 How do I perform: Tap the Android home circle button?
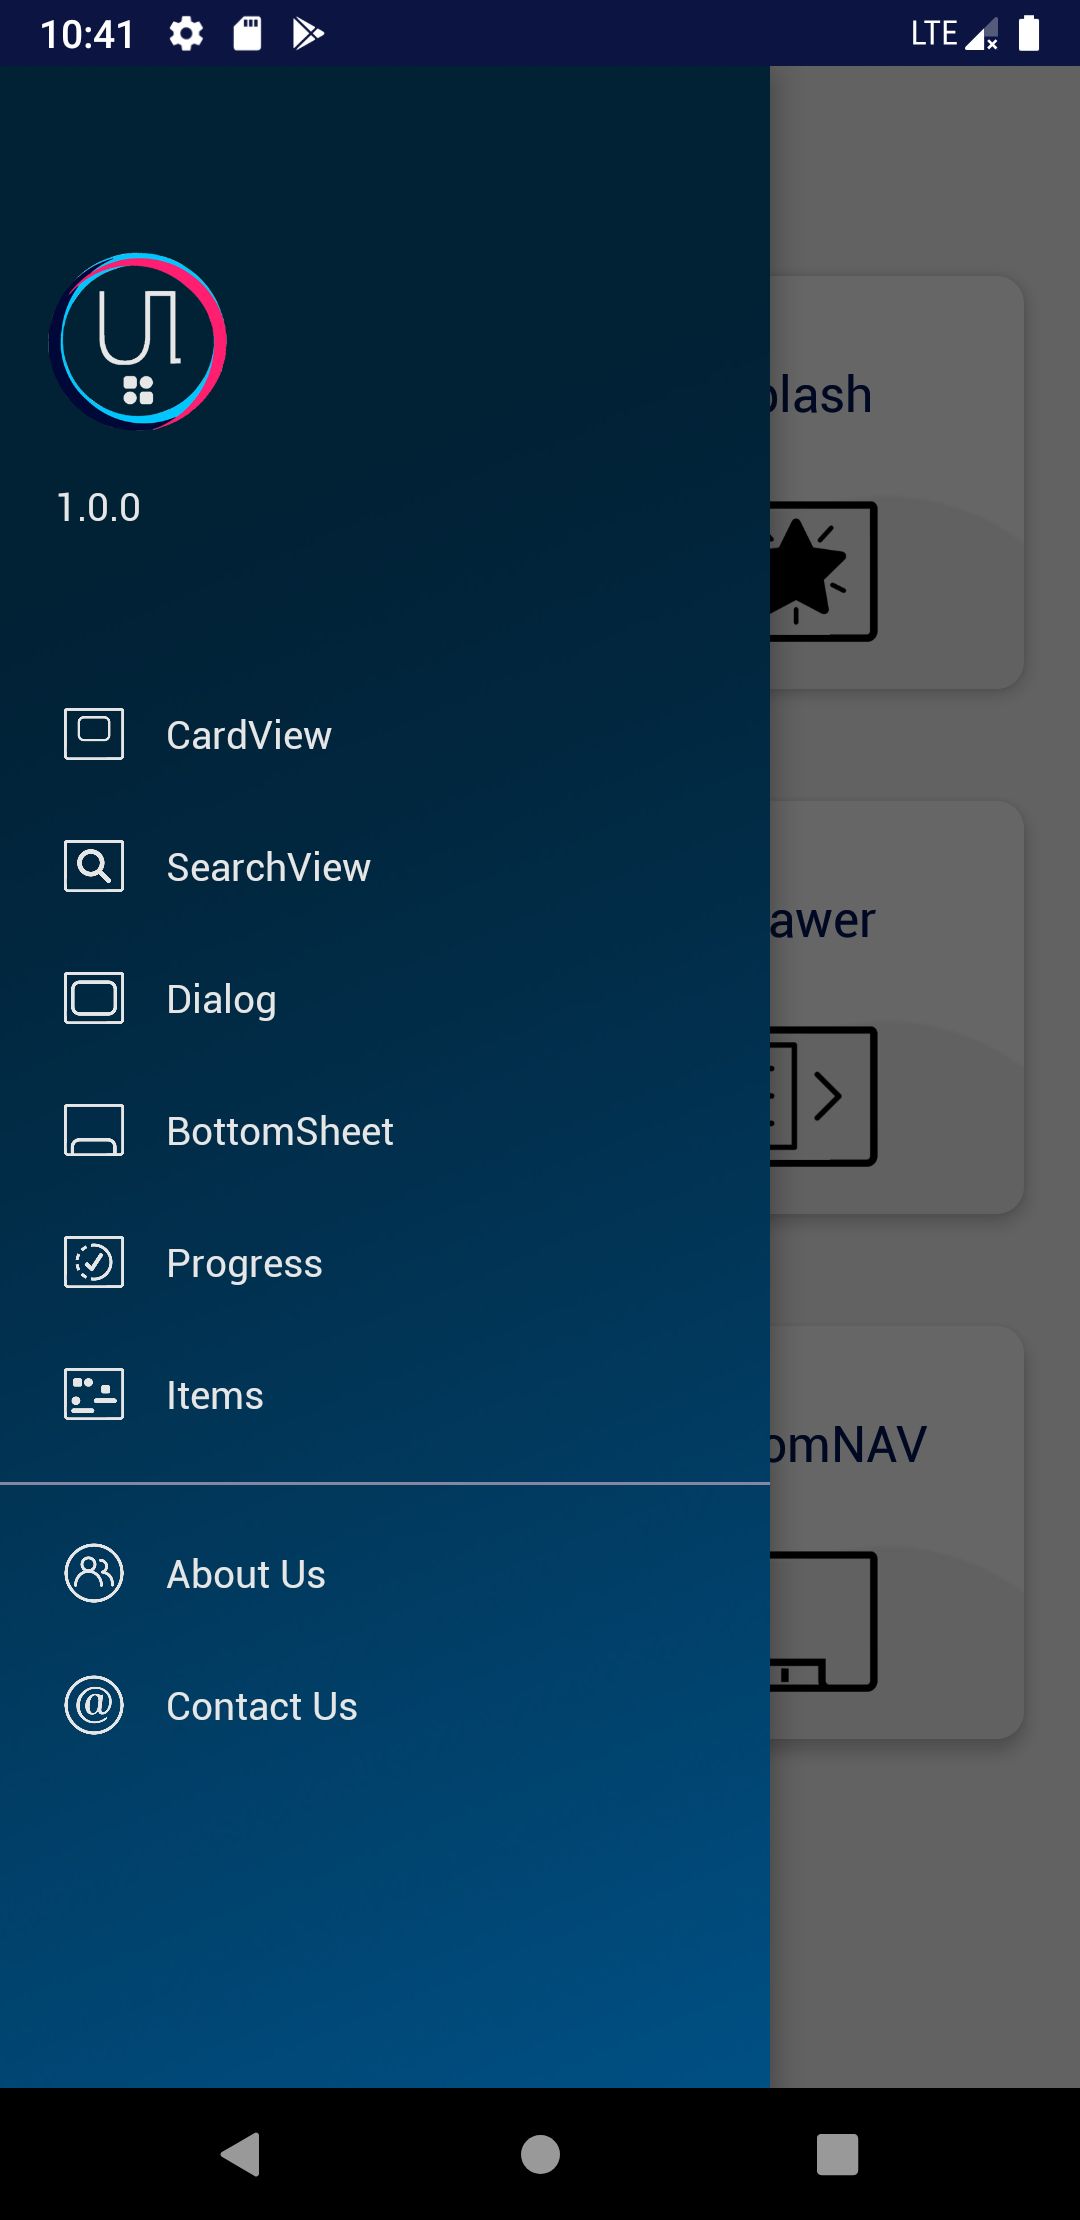click(x=540, y=2154)
